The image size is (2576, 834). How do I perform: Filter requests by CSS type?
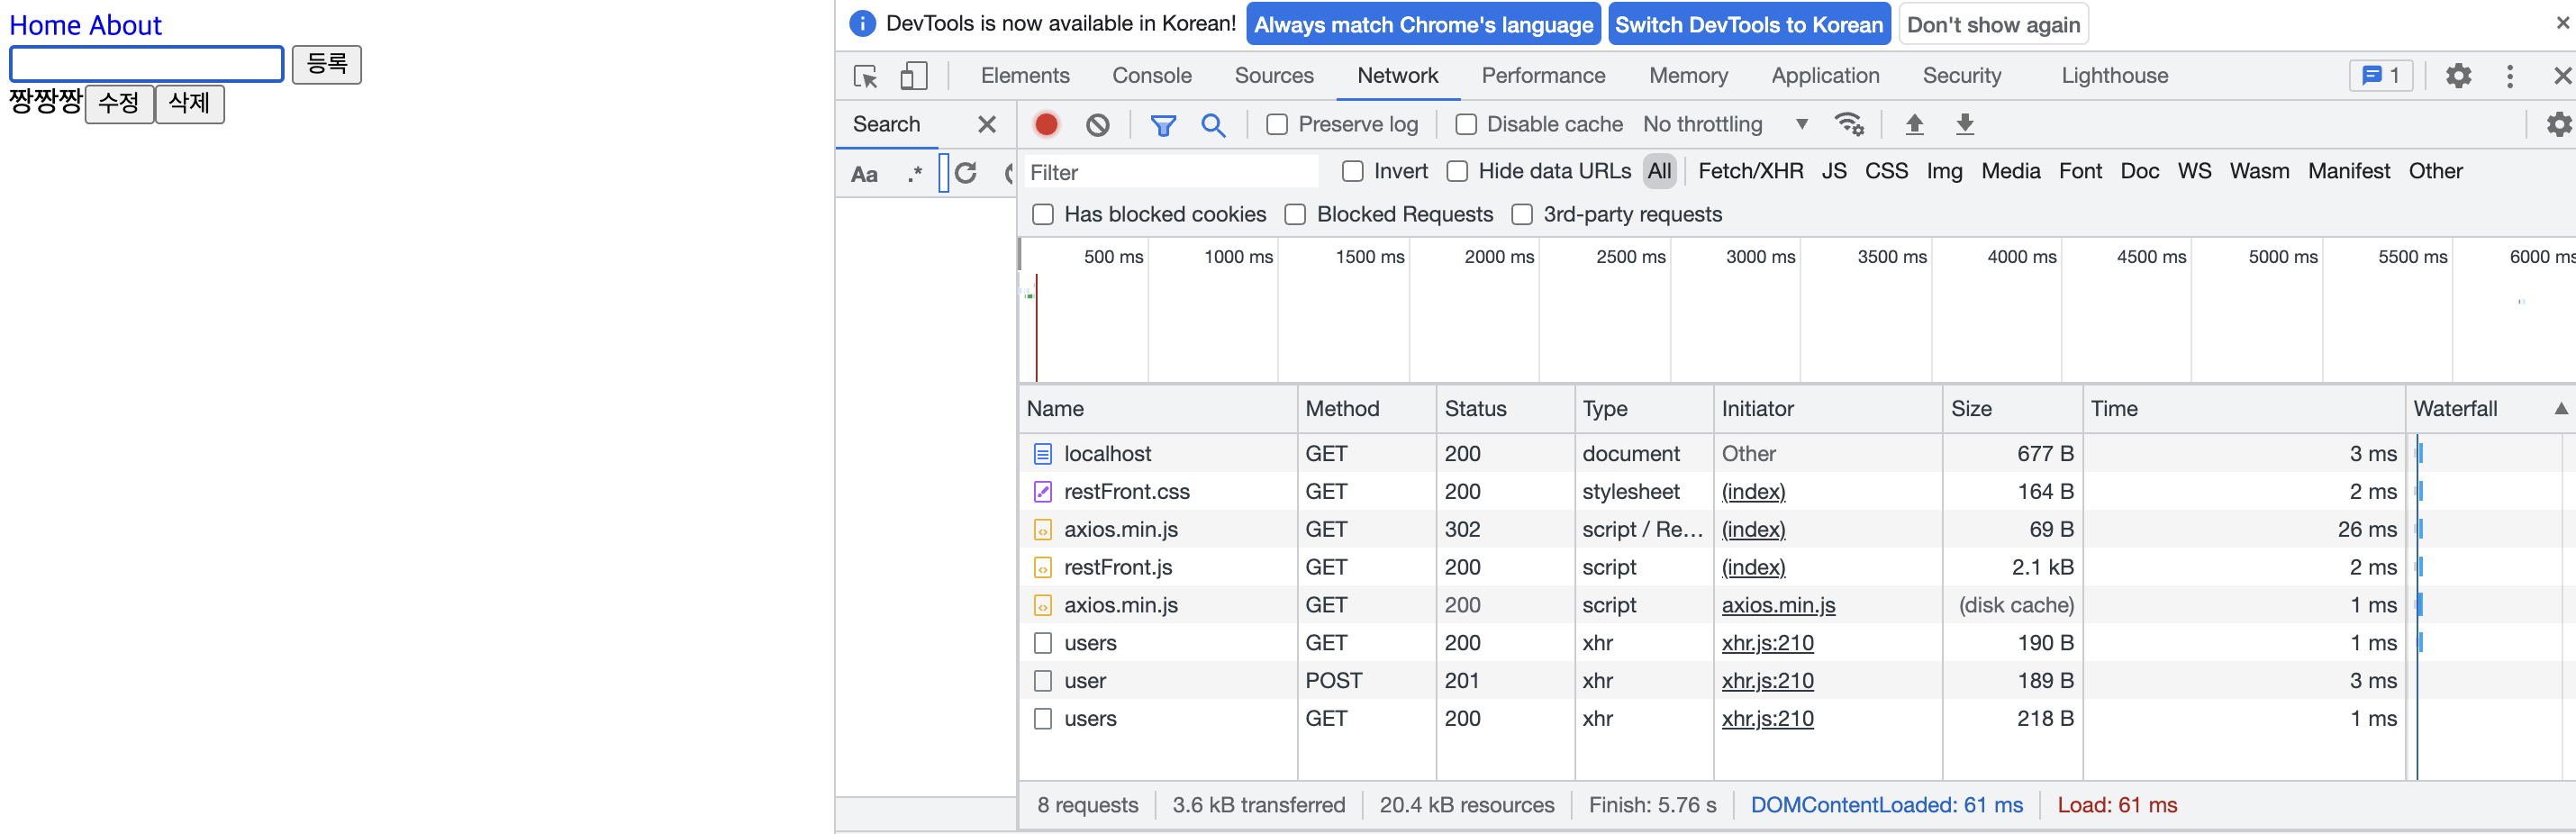pos(1885,171)
